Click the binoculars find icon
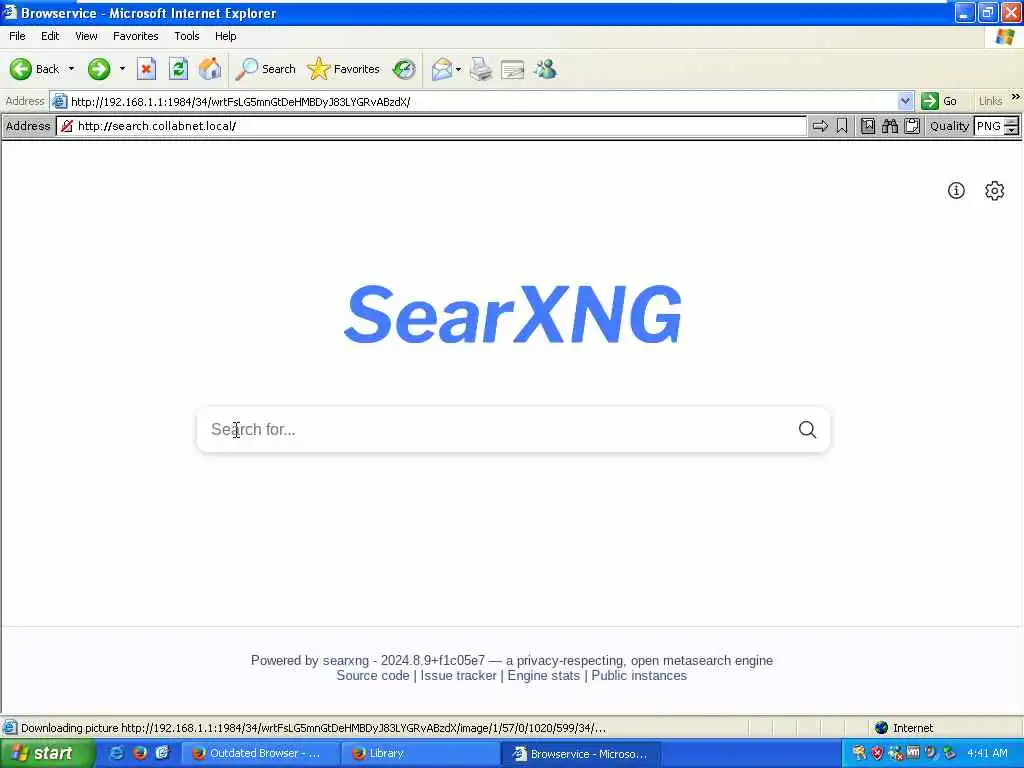The width and height of the screenshot is (1024, 768). (x=889, y=126)
